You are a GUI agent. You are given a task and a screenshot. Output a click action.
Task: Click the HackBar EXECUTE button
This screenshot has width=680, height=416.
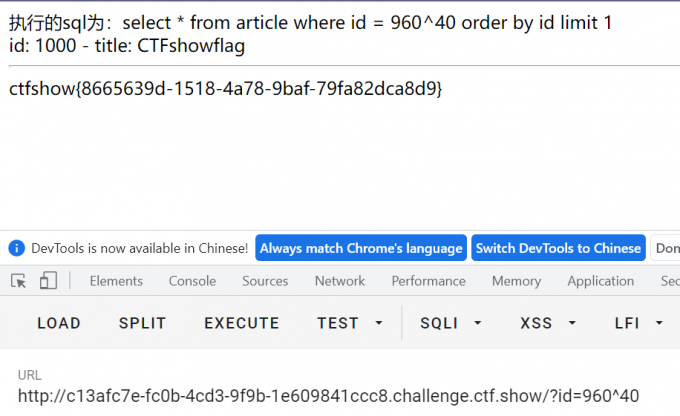click(242, 323)
